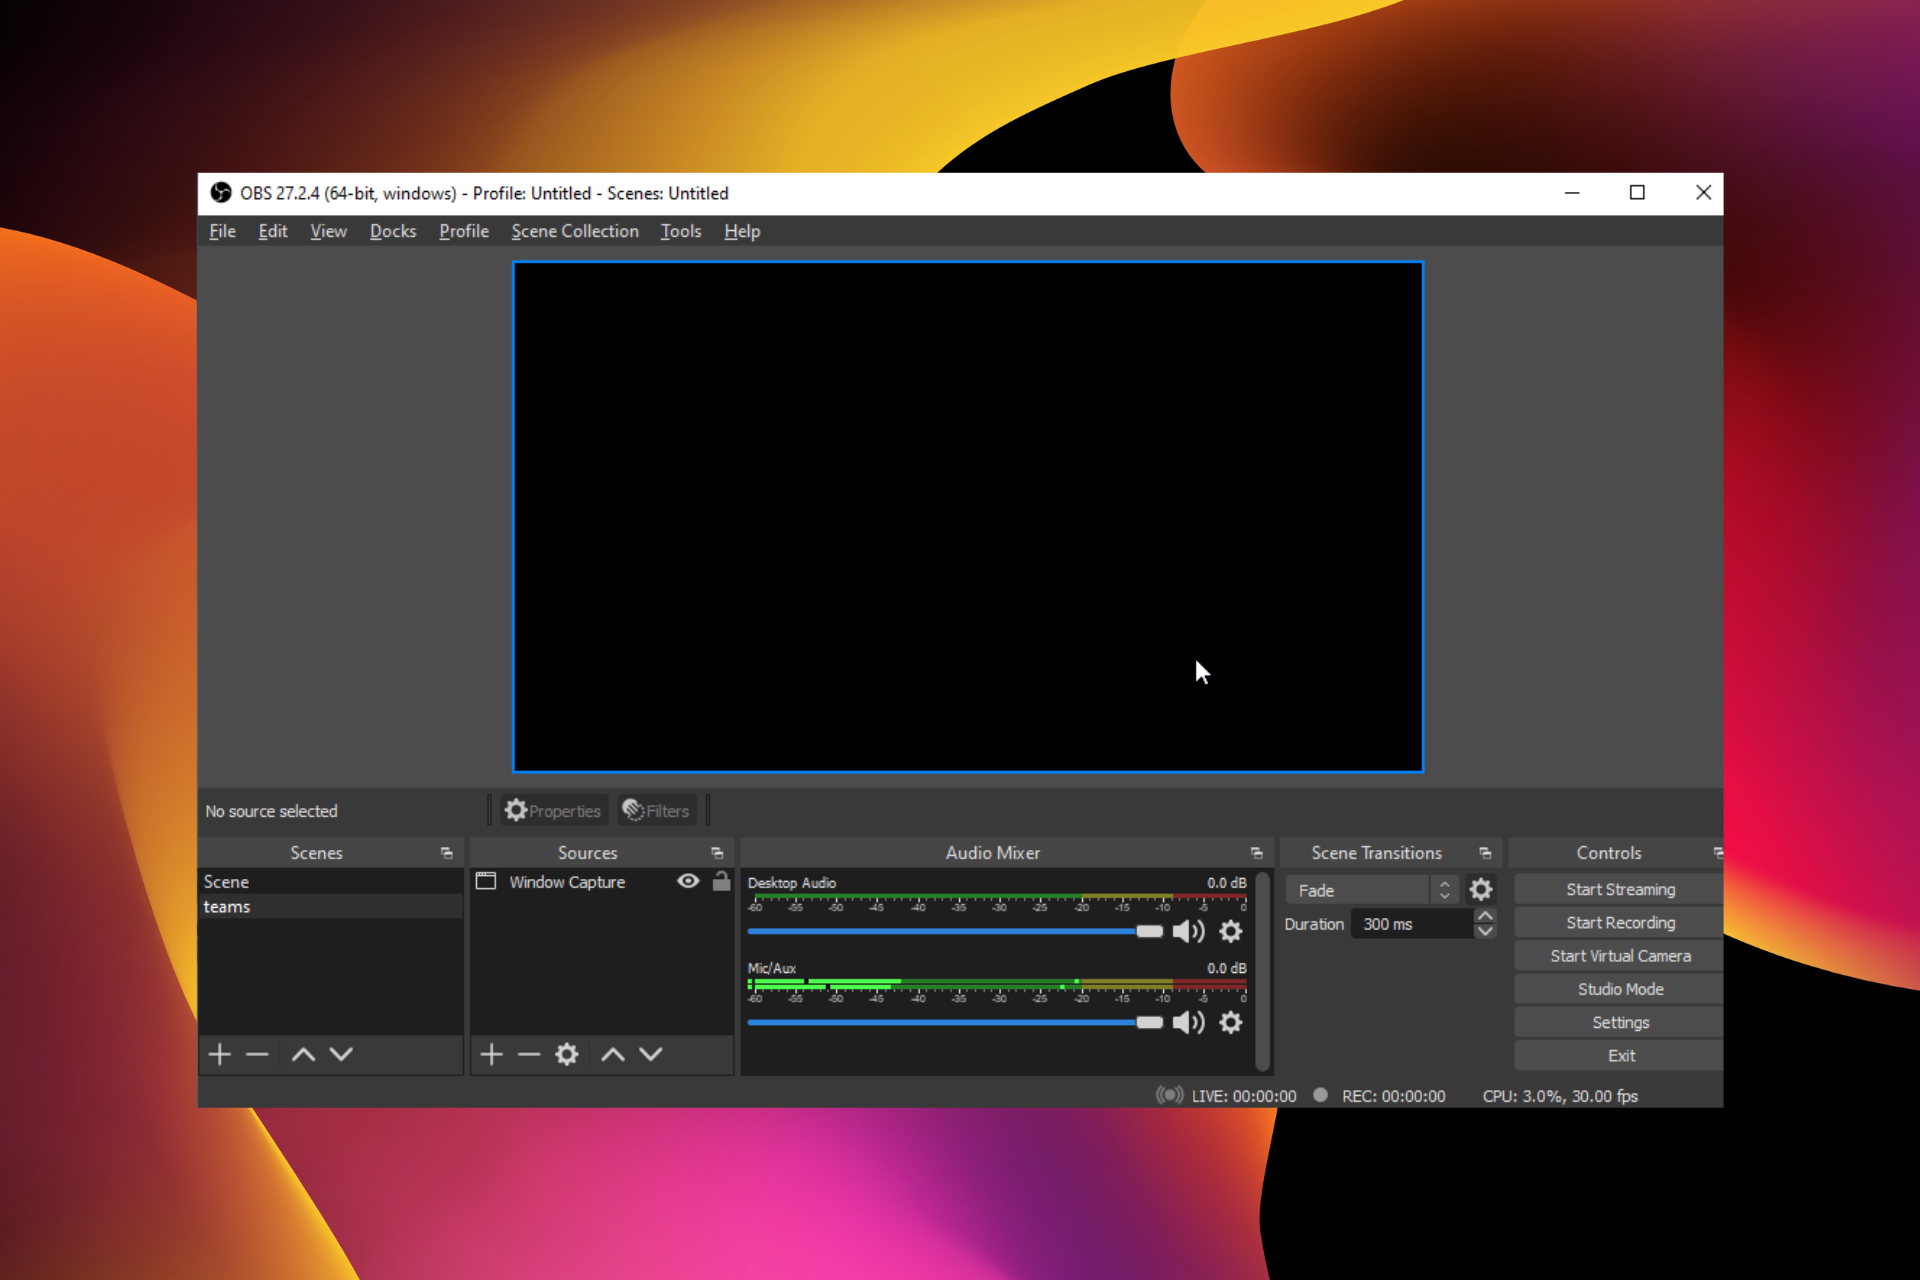Open source properties gear in Sources toolbar

tap(567, 1054)
